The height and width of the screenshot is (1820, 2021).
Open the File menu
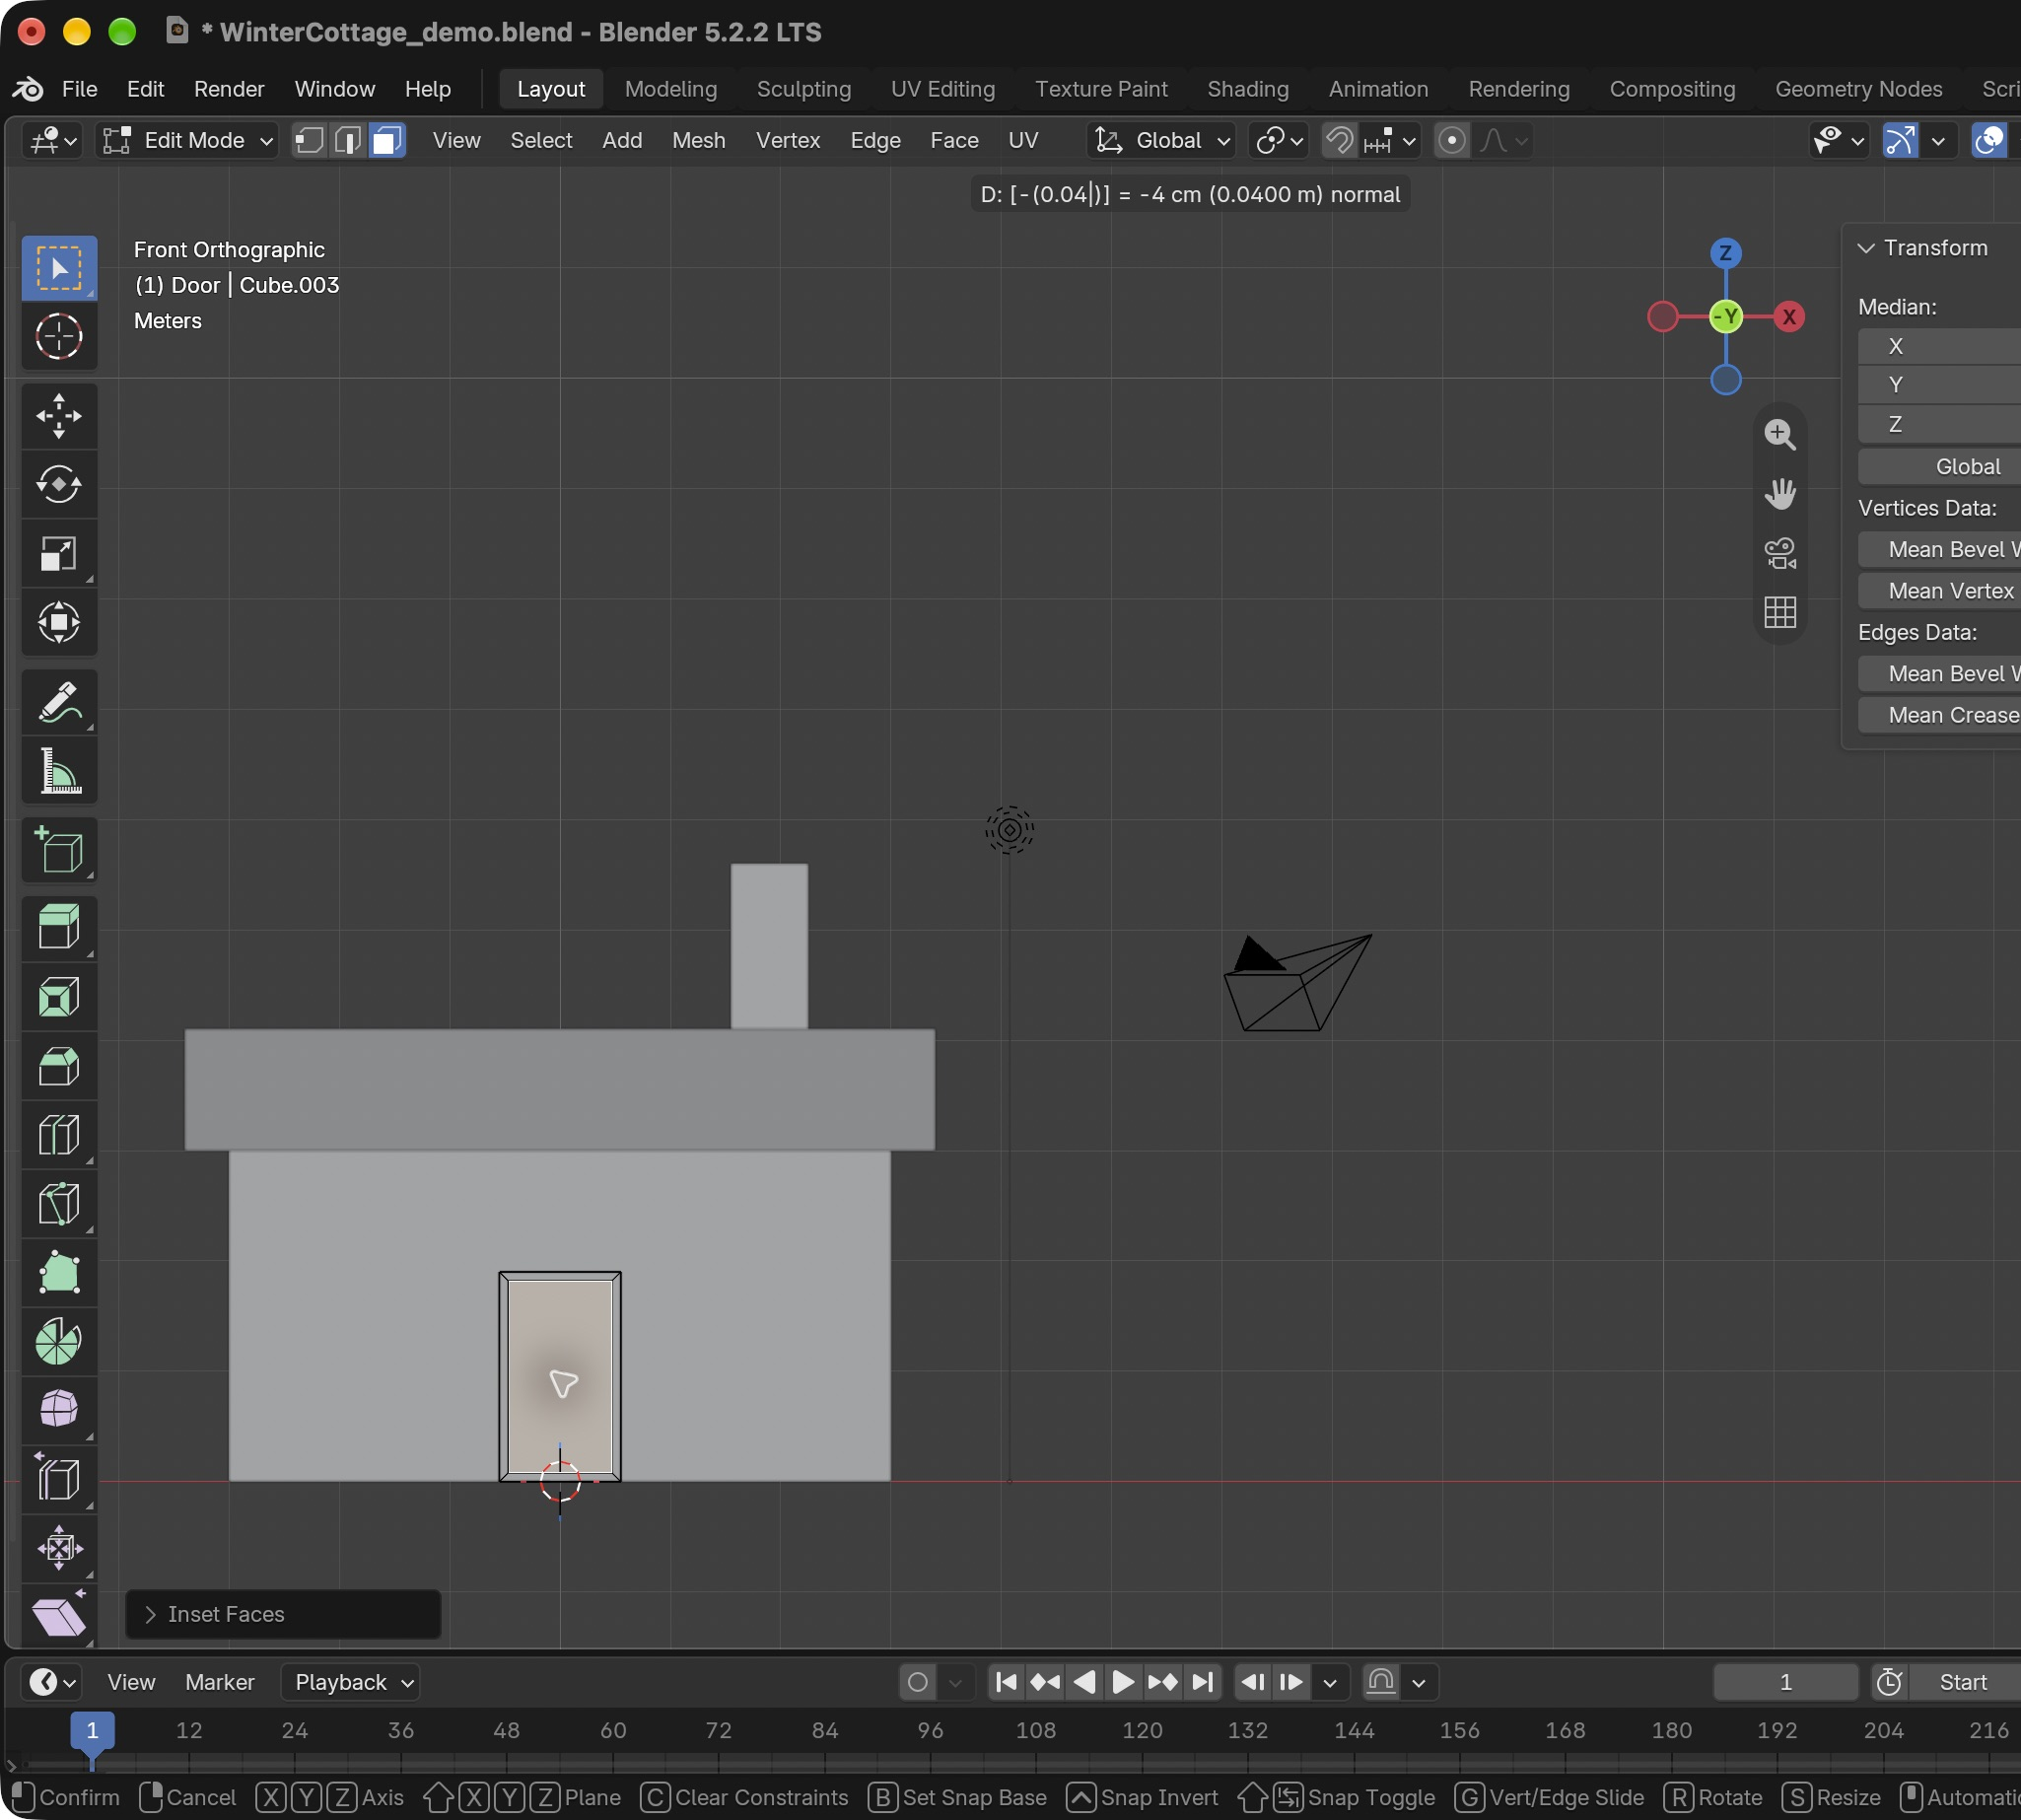coord(80,89)
